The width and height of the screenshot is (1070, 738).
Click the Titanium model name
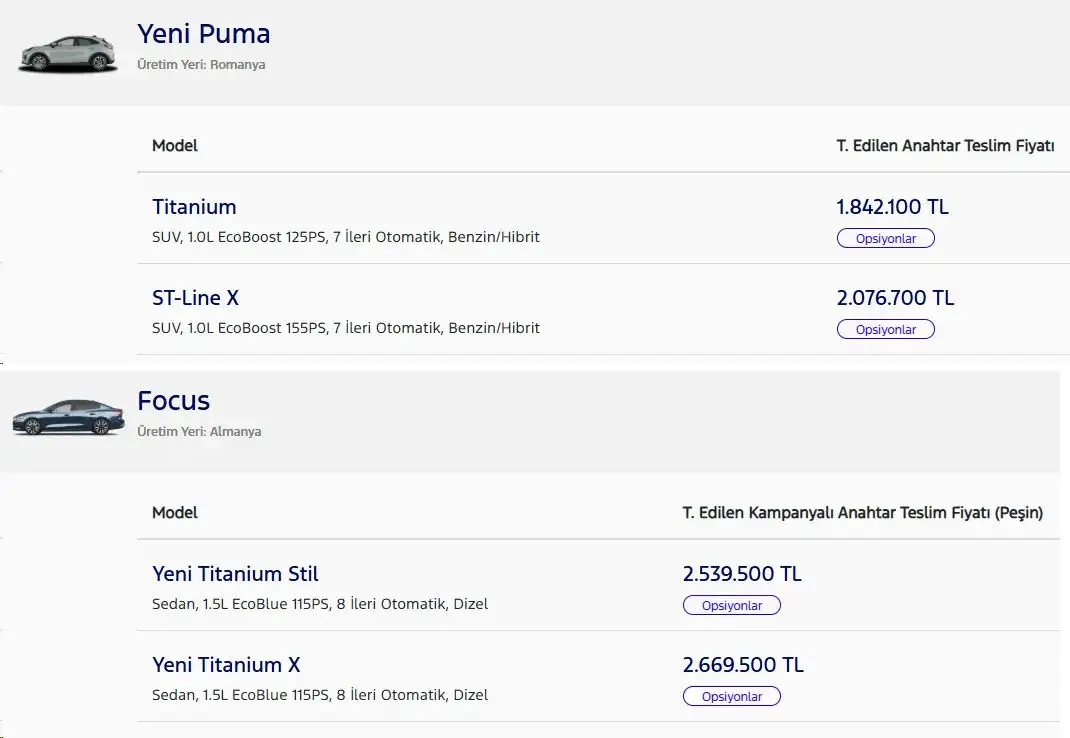194,207
